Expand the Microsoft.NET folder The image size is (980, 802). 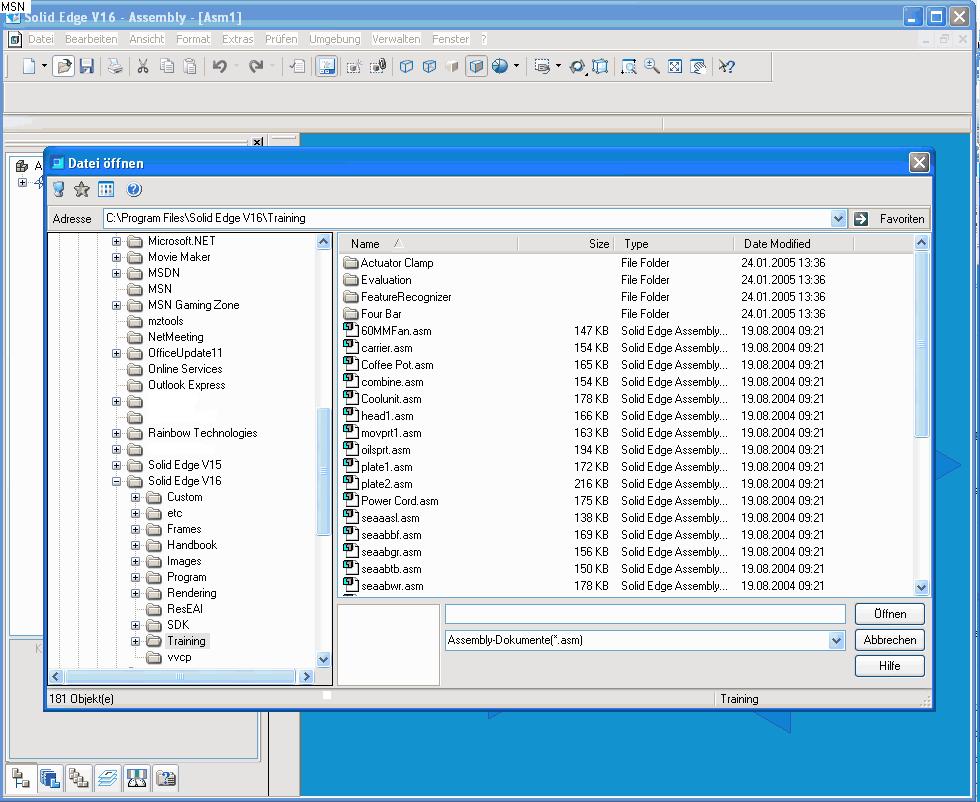coord(116,241)
